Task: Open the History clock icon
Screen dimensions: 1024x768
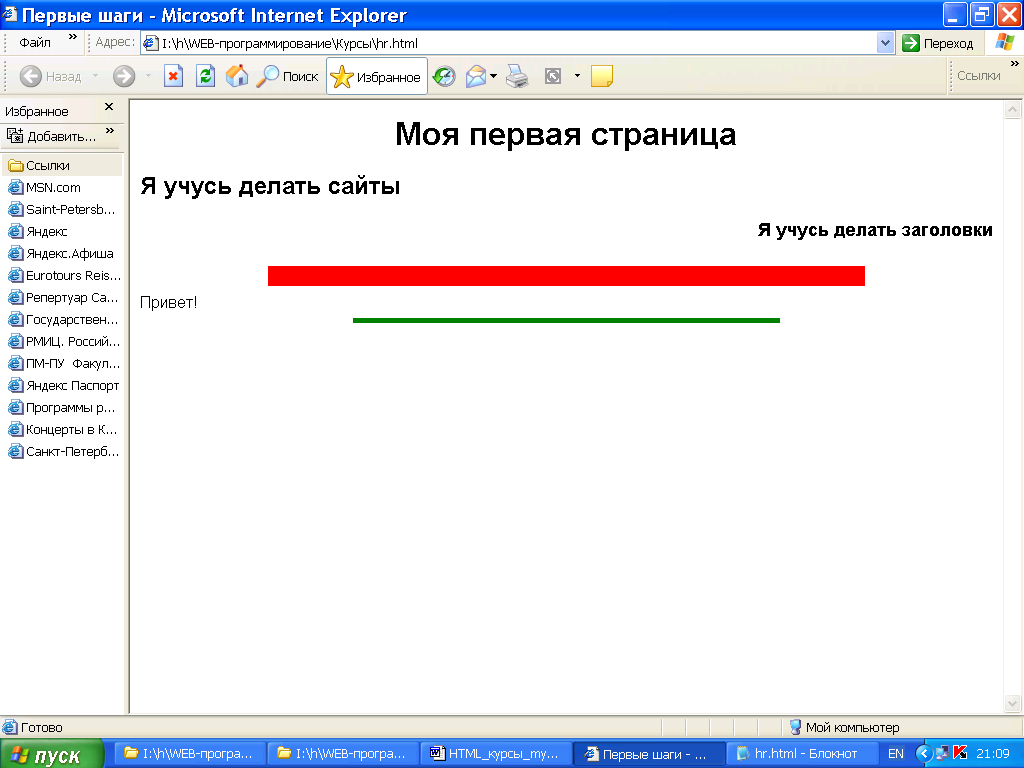Action: (x=444, y=76)
